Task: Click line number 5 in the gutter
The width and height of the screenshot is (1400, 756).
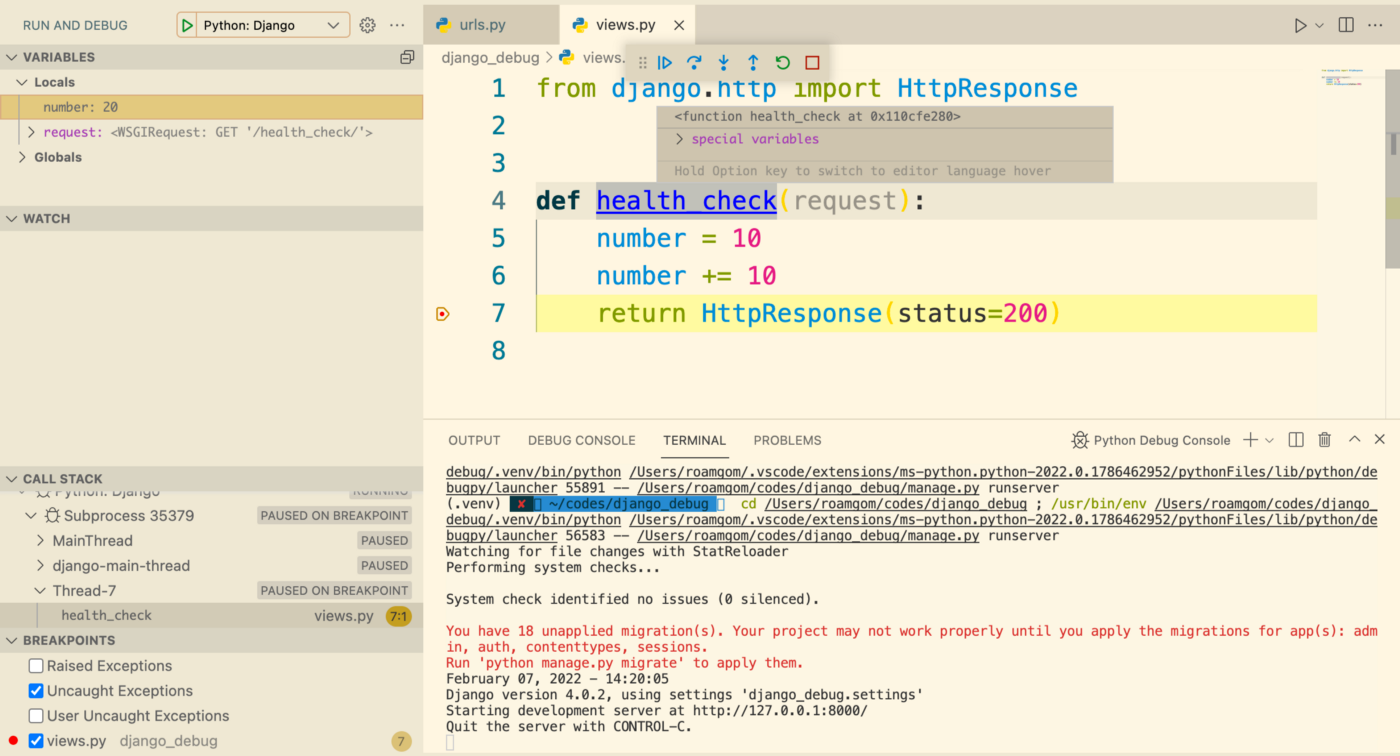Action: click(x=499, y=238)
